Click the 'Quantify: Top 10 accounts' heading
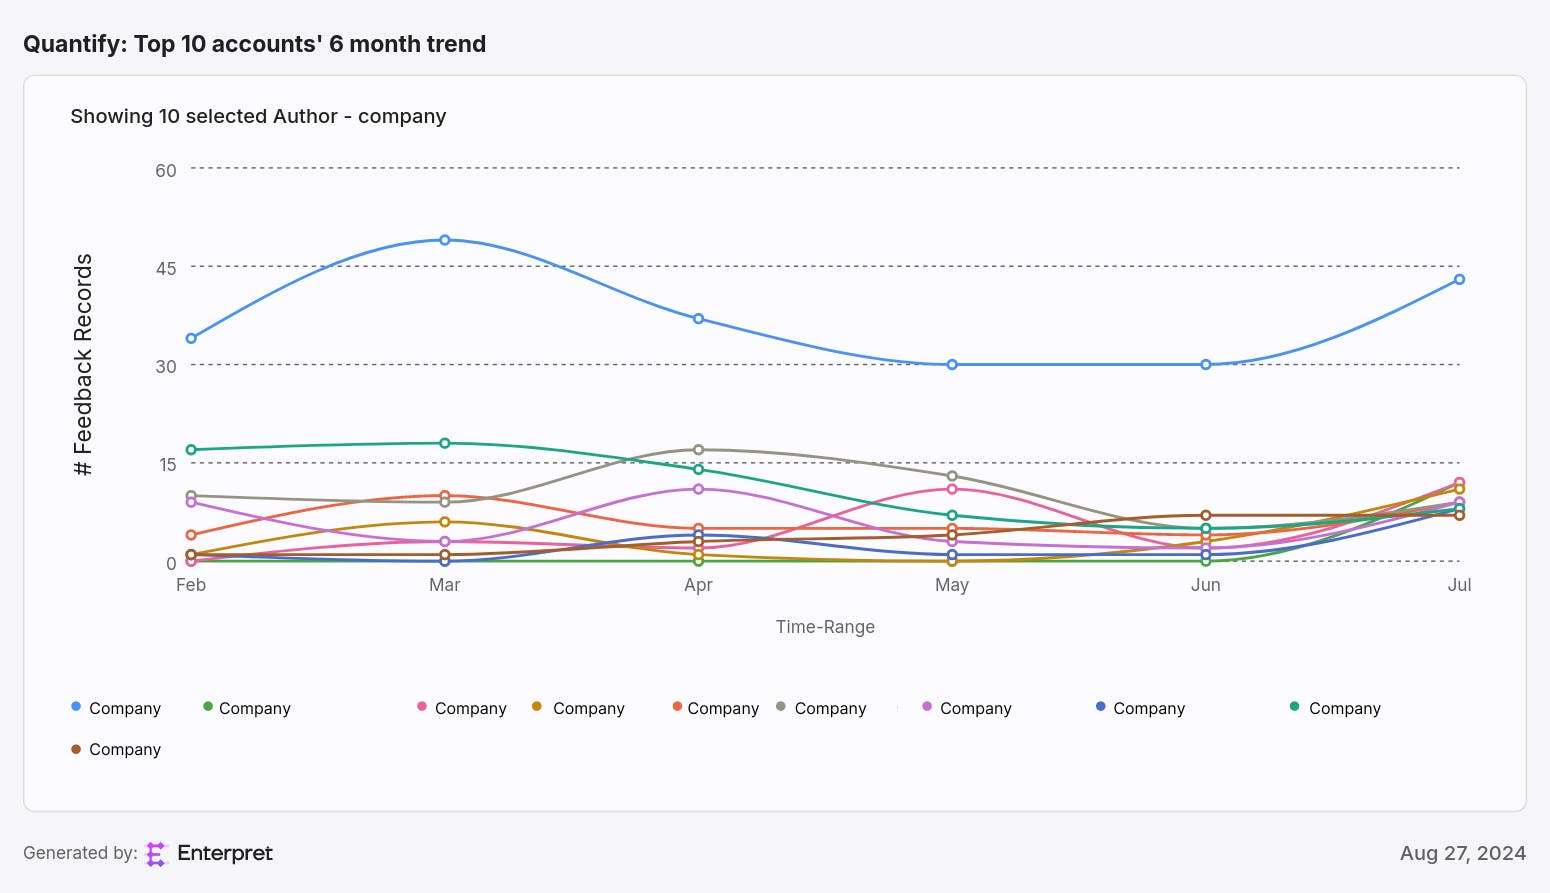This screenshot has height=893, width=1550. 255,44
